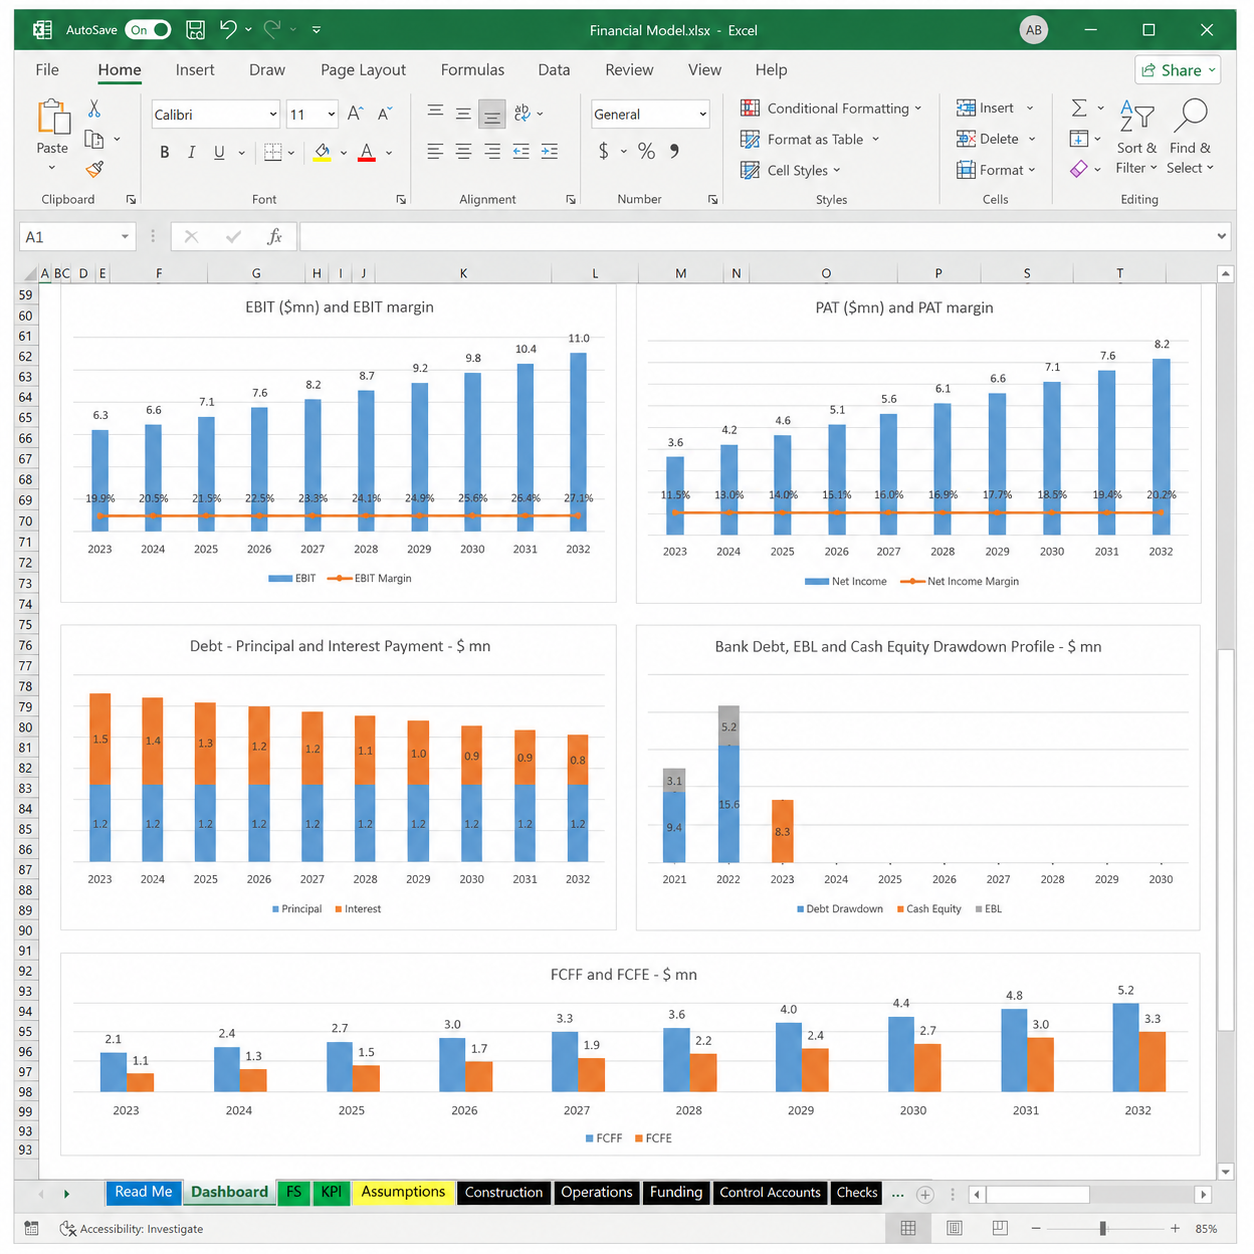Select Normal view in status bar
Screen dimensions: 1254x1254
click(908, 1228)
